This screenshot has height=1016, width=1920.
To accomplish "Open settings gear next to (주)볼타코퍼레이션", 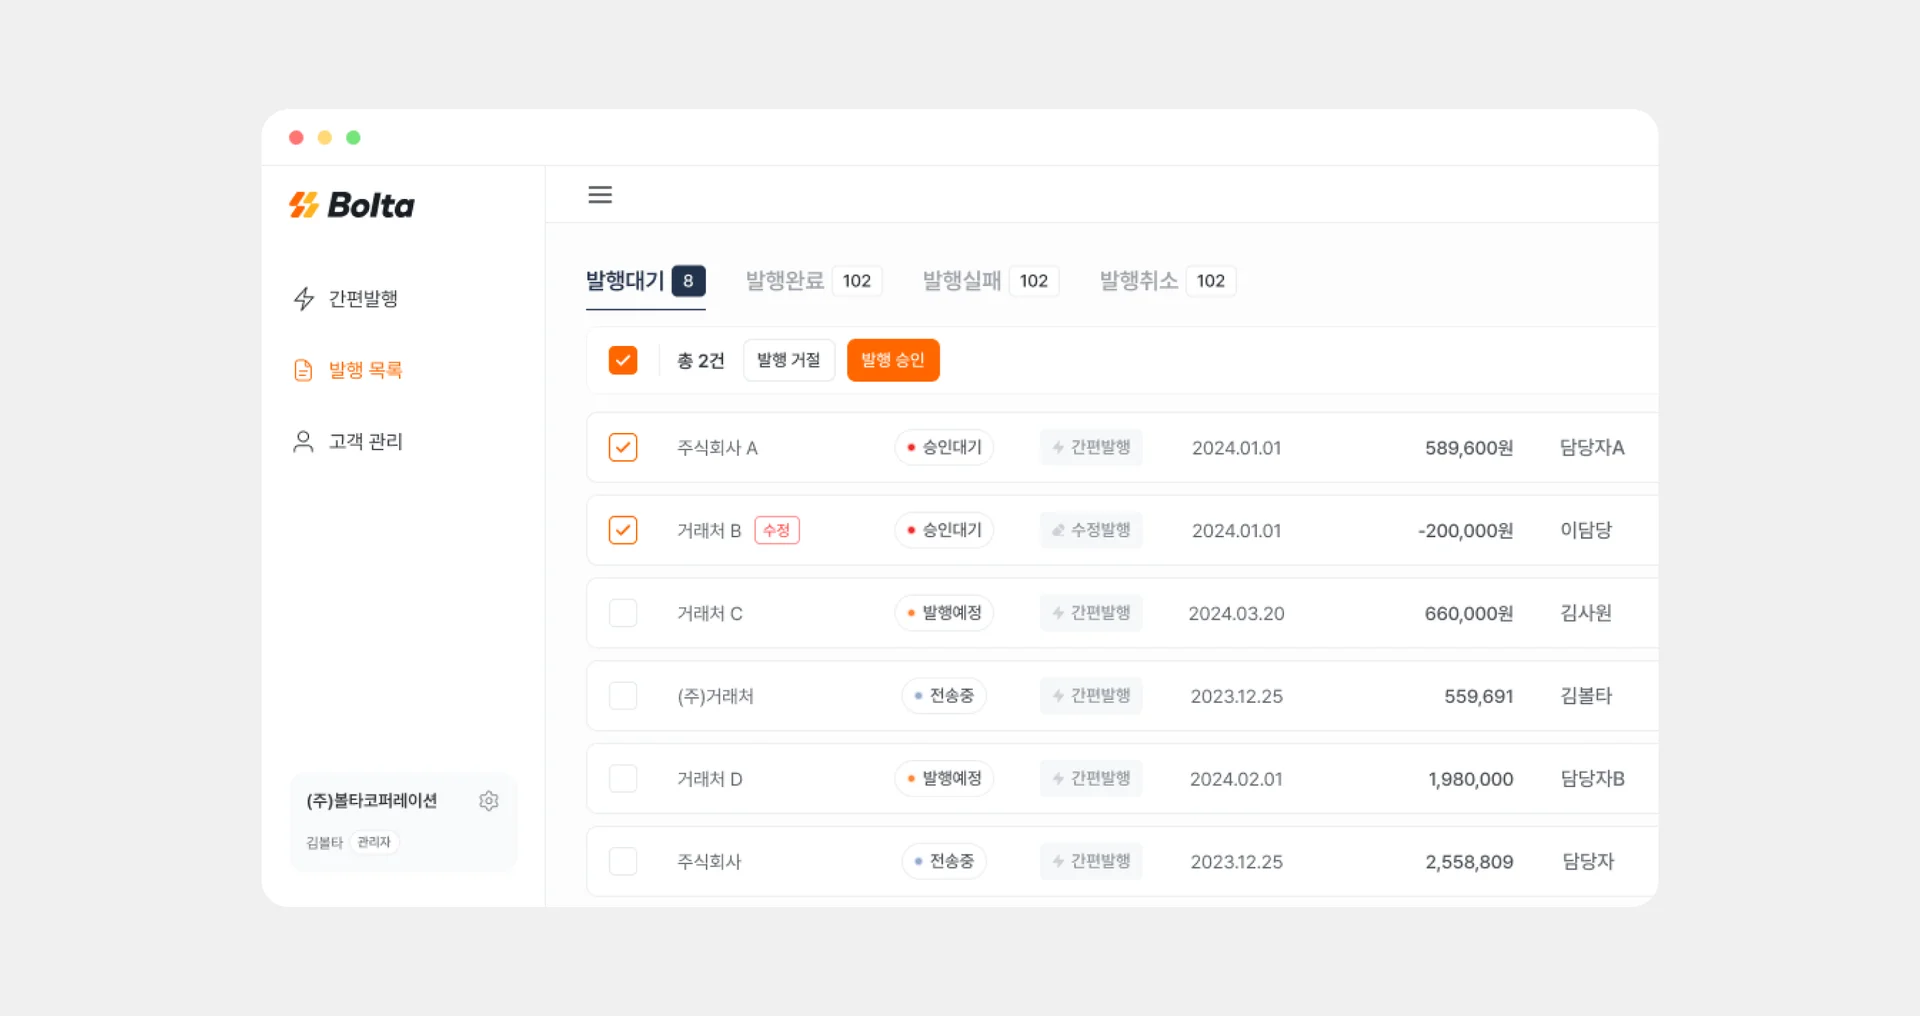I will [x=489, y=801].
